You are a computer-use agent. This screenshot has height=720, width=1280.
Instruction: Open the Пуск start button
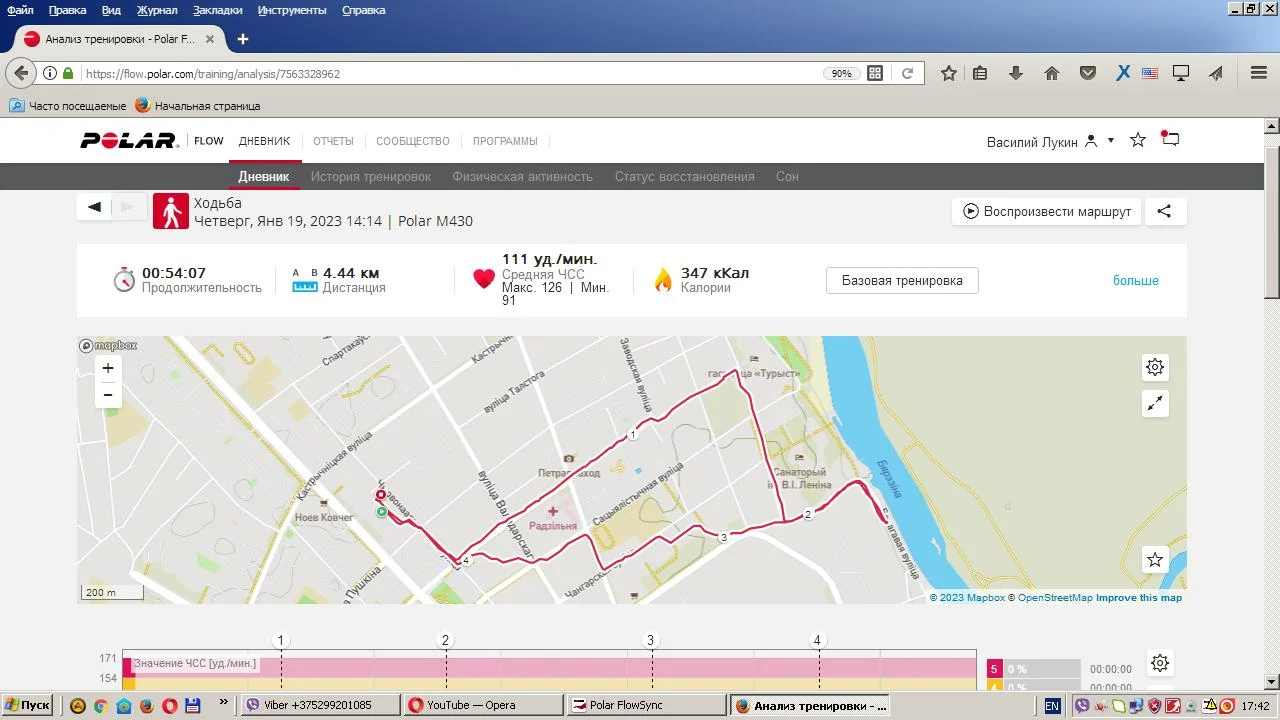tap(28, 705)
